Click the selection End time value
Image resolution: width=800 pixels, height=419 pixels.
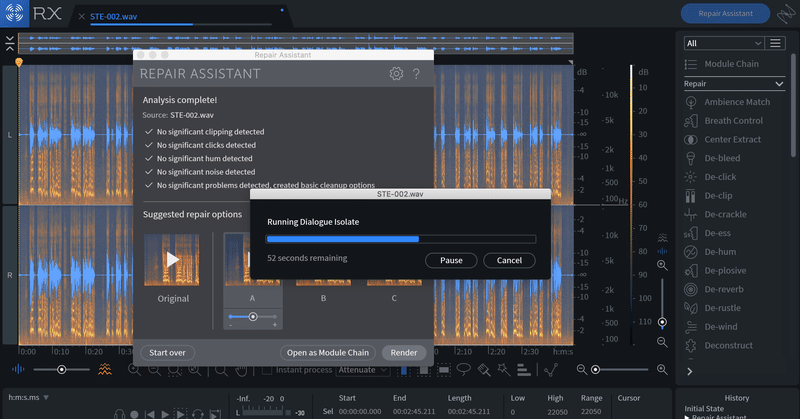(414, 411)
